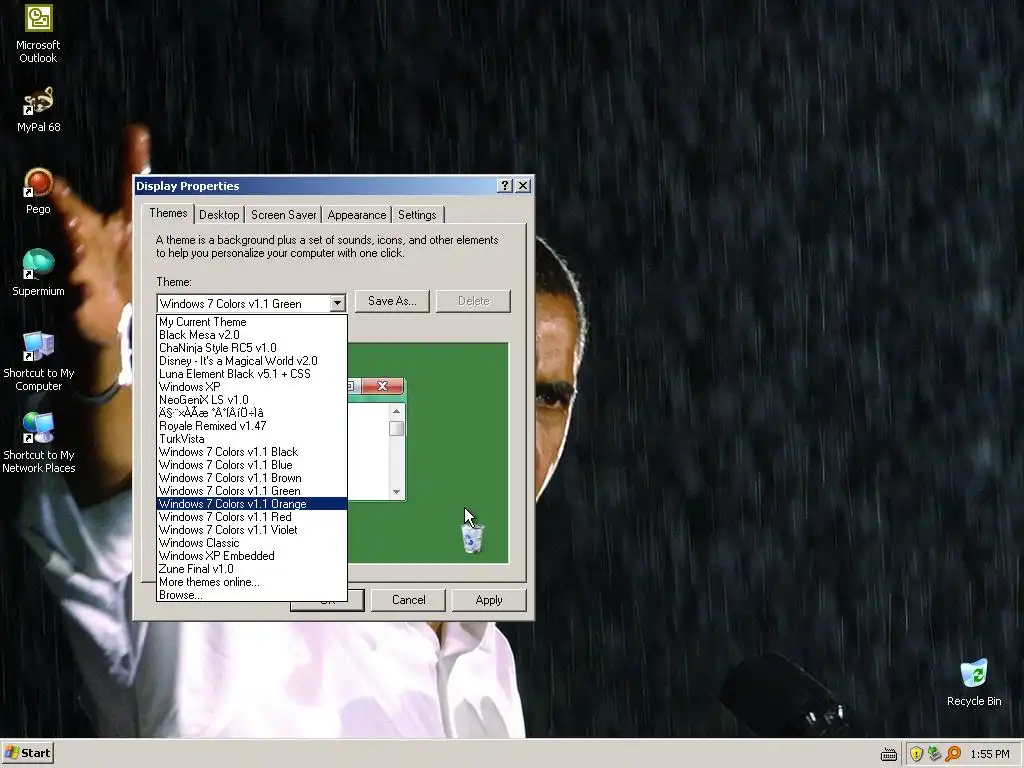
Task: Click More themes online... entry
Action: coord(251,582)
